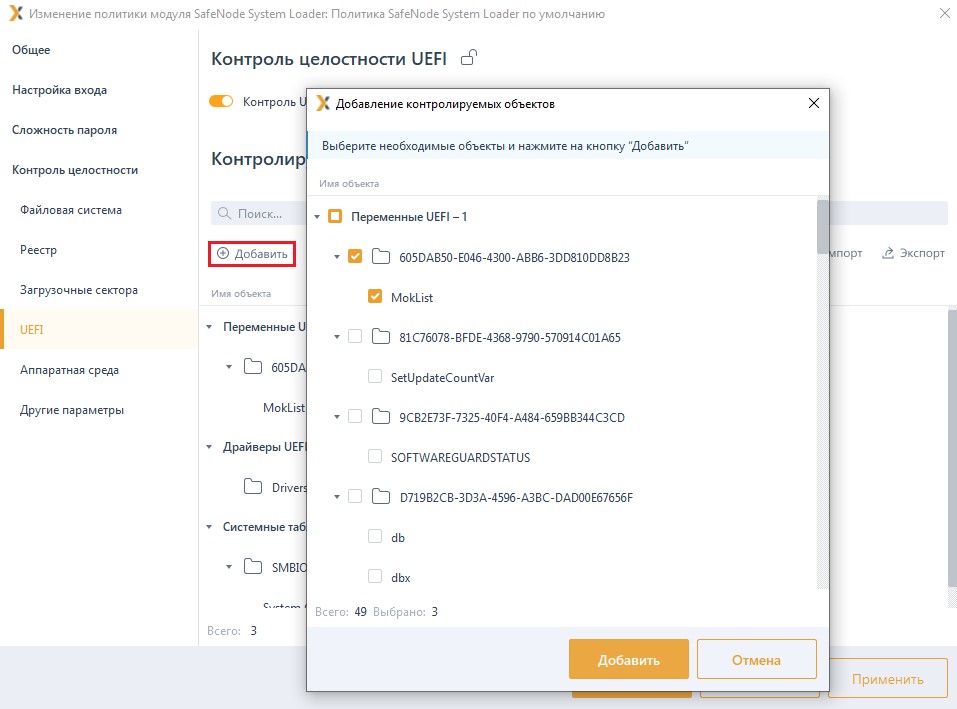Click the search magnifier icon

tap(225, 214)
